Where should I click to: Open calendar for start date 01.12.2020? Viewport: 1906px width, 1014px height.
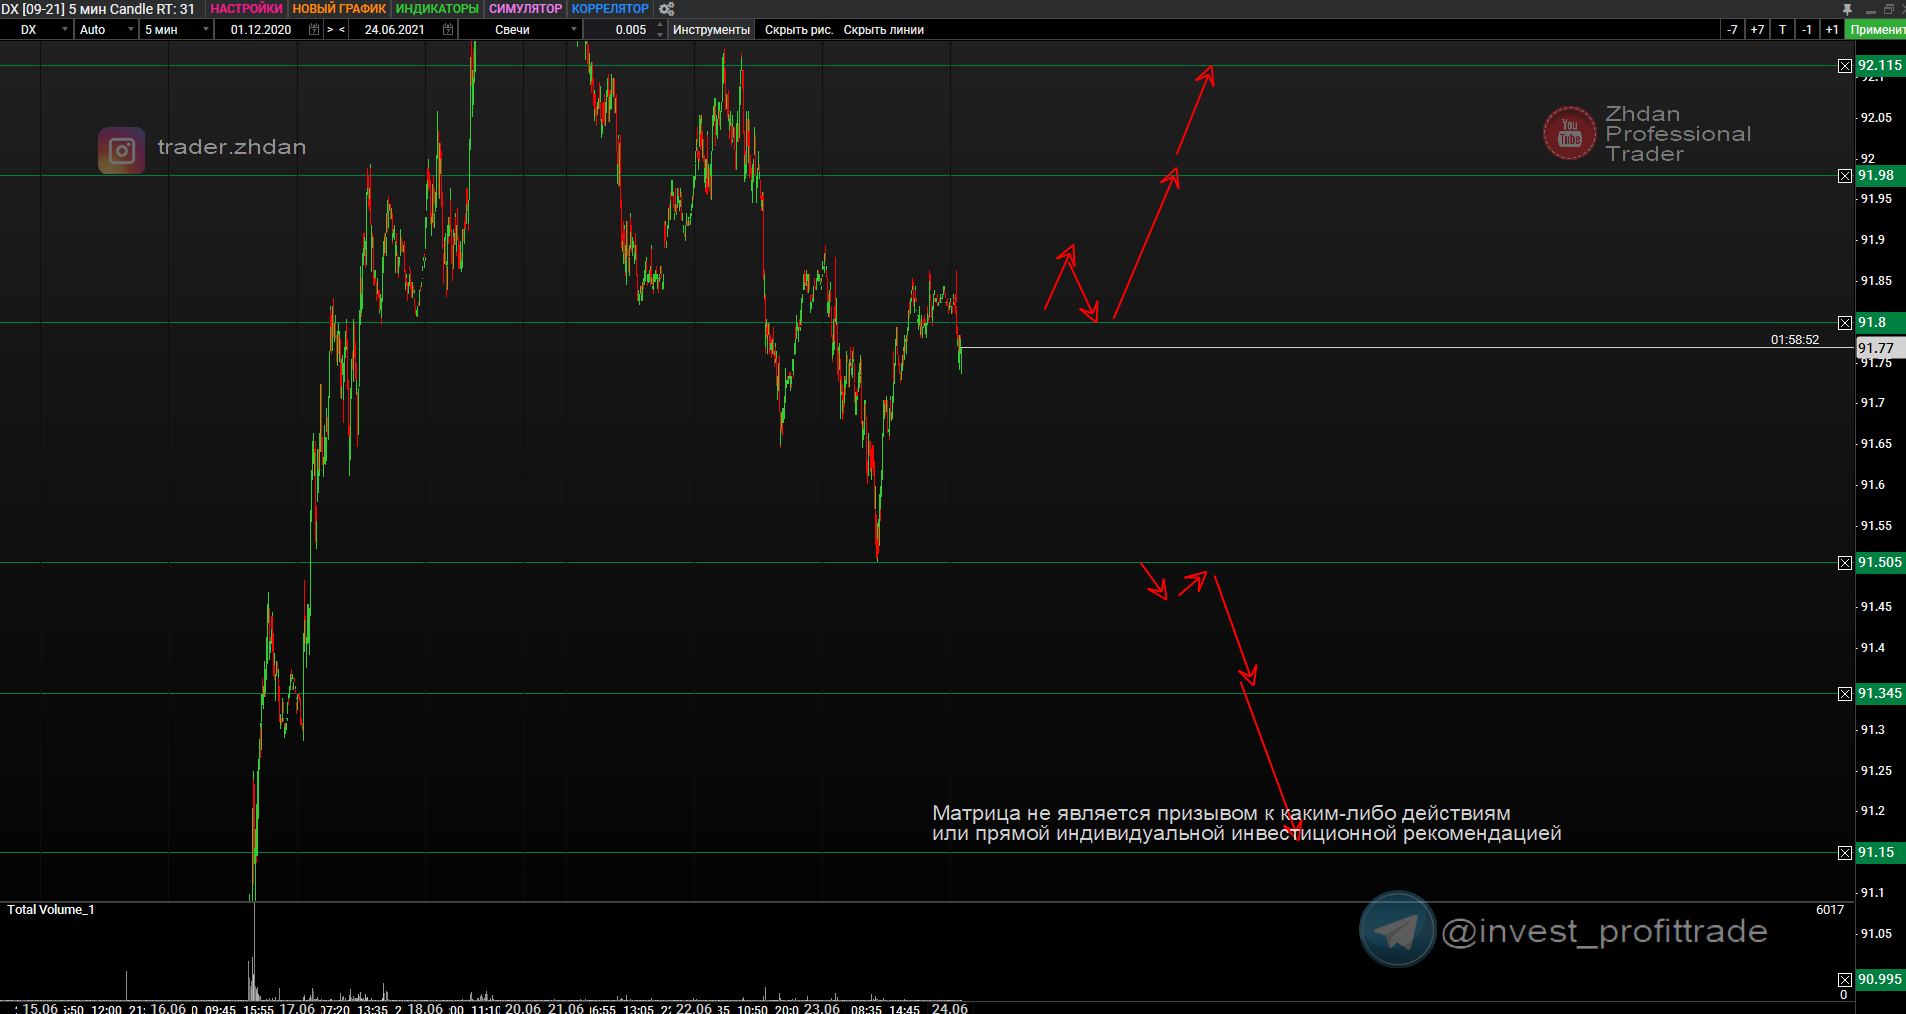click(x=314, y=30)
